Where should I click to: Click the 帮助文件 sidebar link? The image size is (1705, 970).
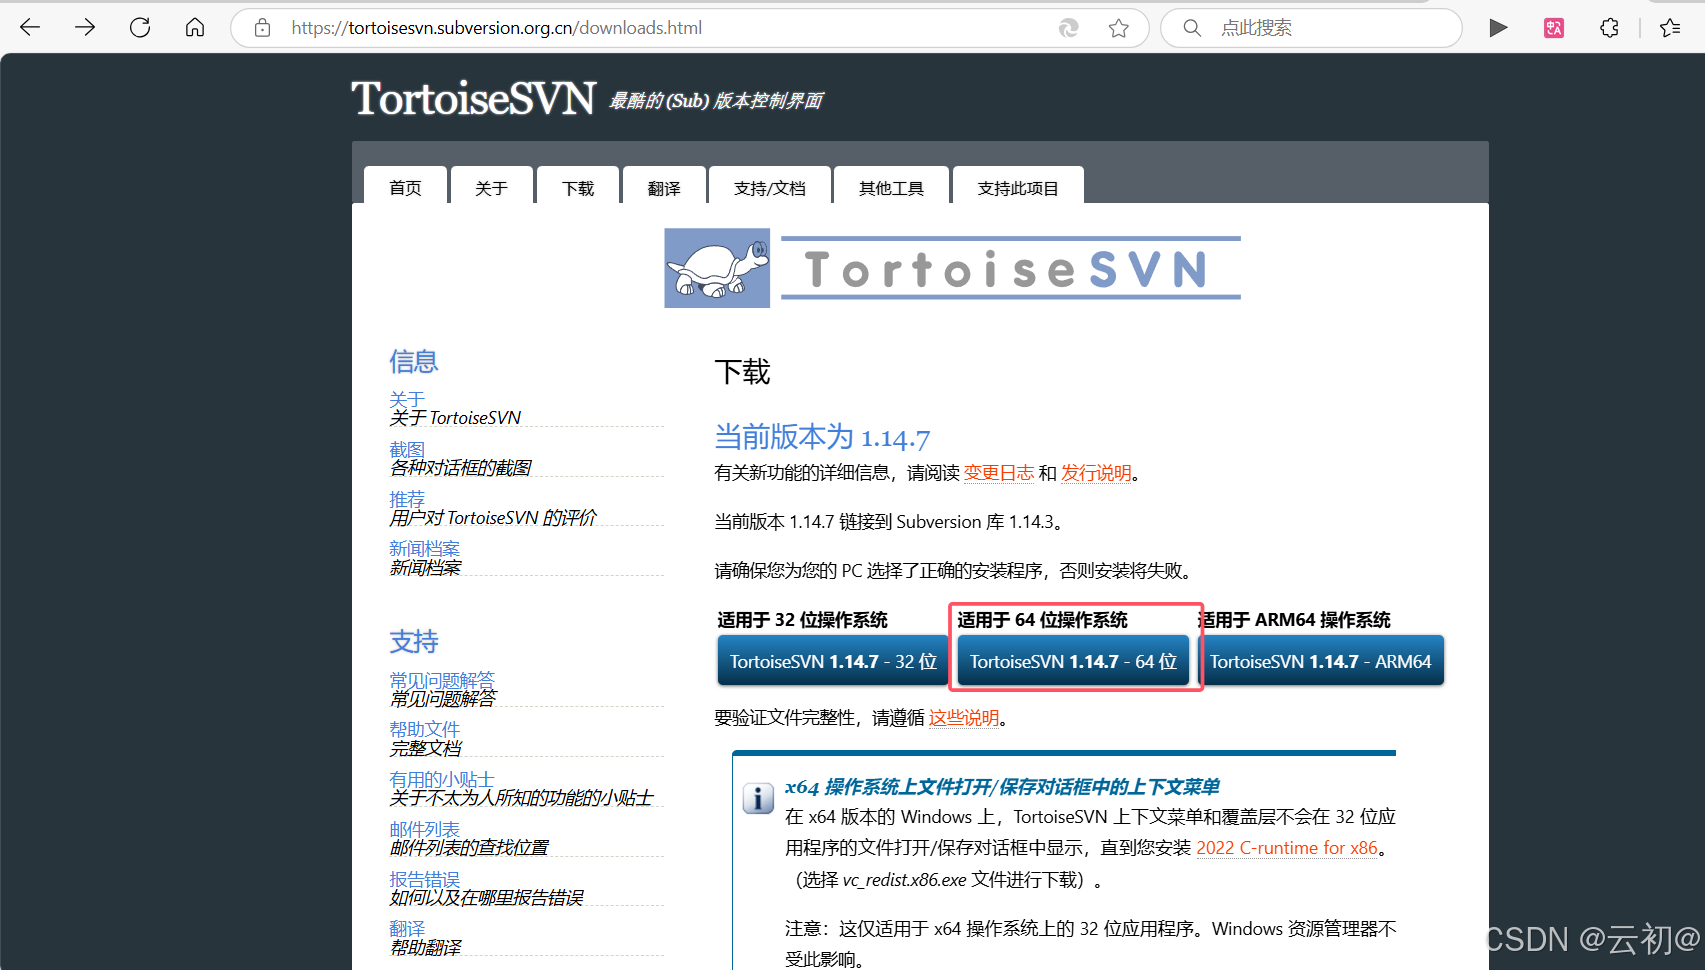coord(425,729)
